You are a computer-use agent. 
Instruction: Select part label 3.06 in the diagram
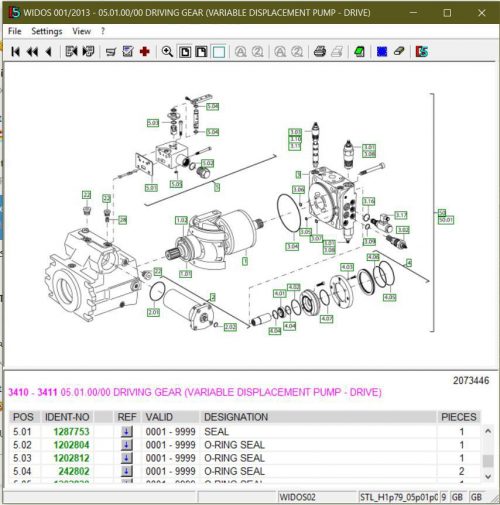coord(298,190)
